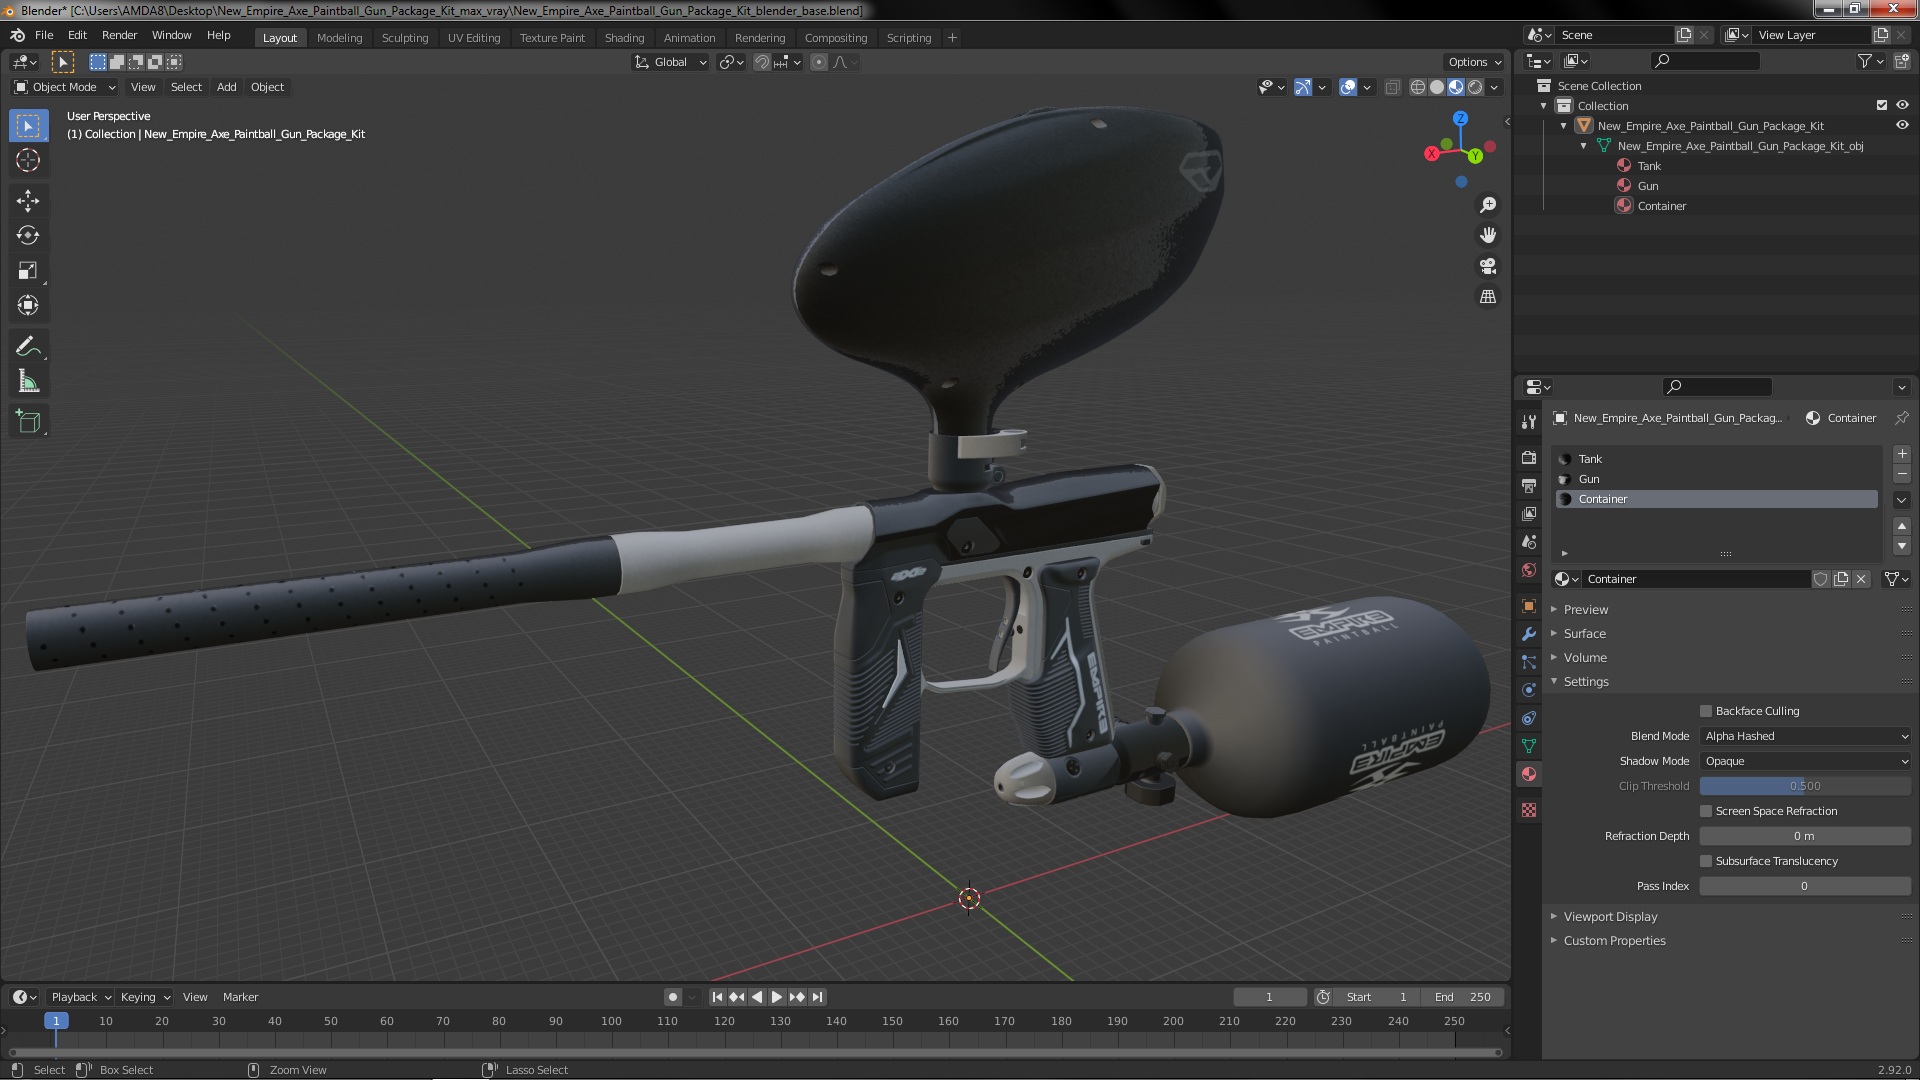1920x1080 pixels.
Task: Click the Refraction Depth value field
Action: tap(1805, 836)
